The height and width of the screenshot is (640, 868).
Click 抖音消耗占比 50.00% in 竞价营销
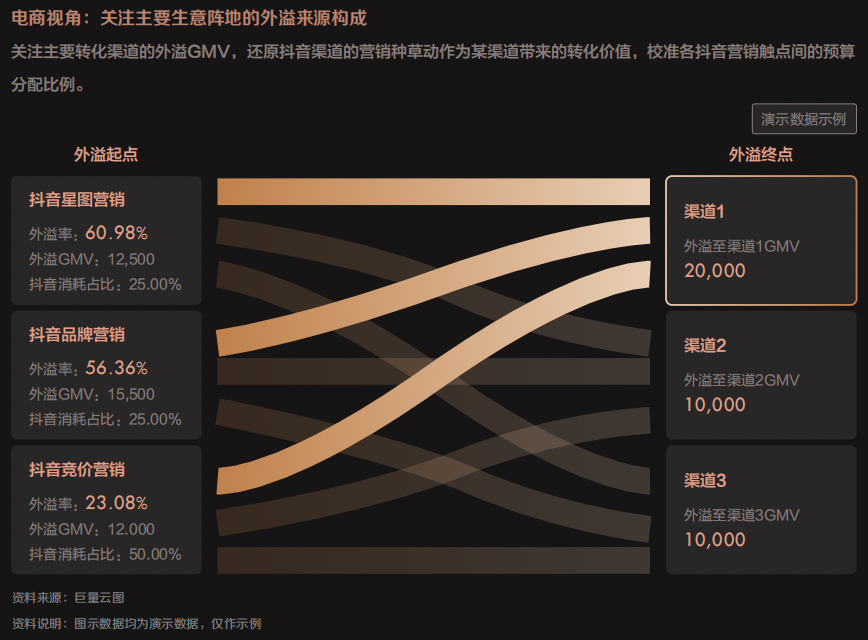105,554
